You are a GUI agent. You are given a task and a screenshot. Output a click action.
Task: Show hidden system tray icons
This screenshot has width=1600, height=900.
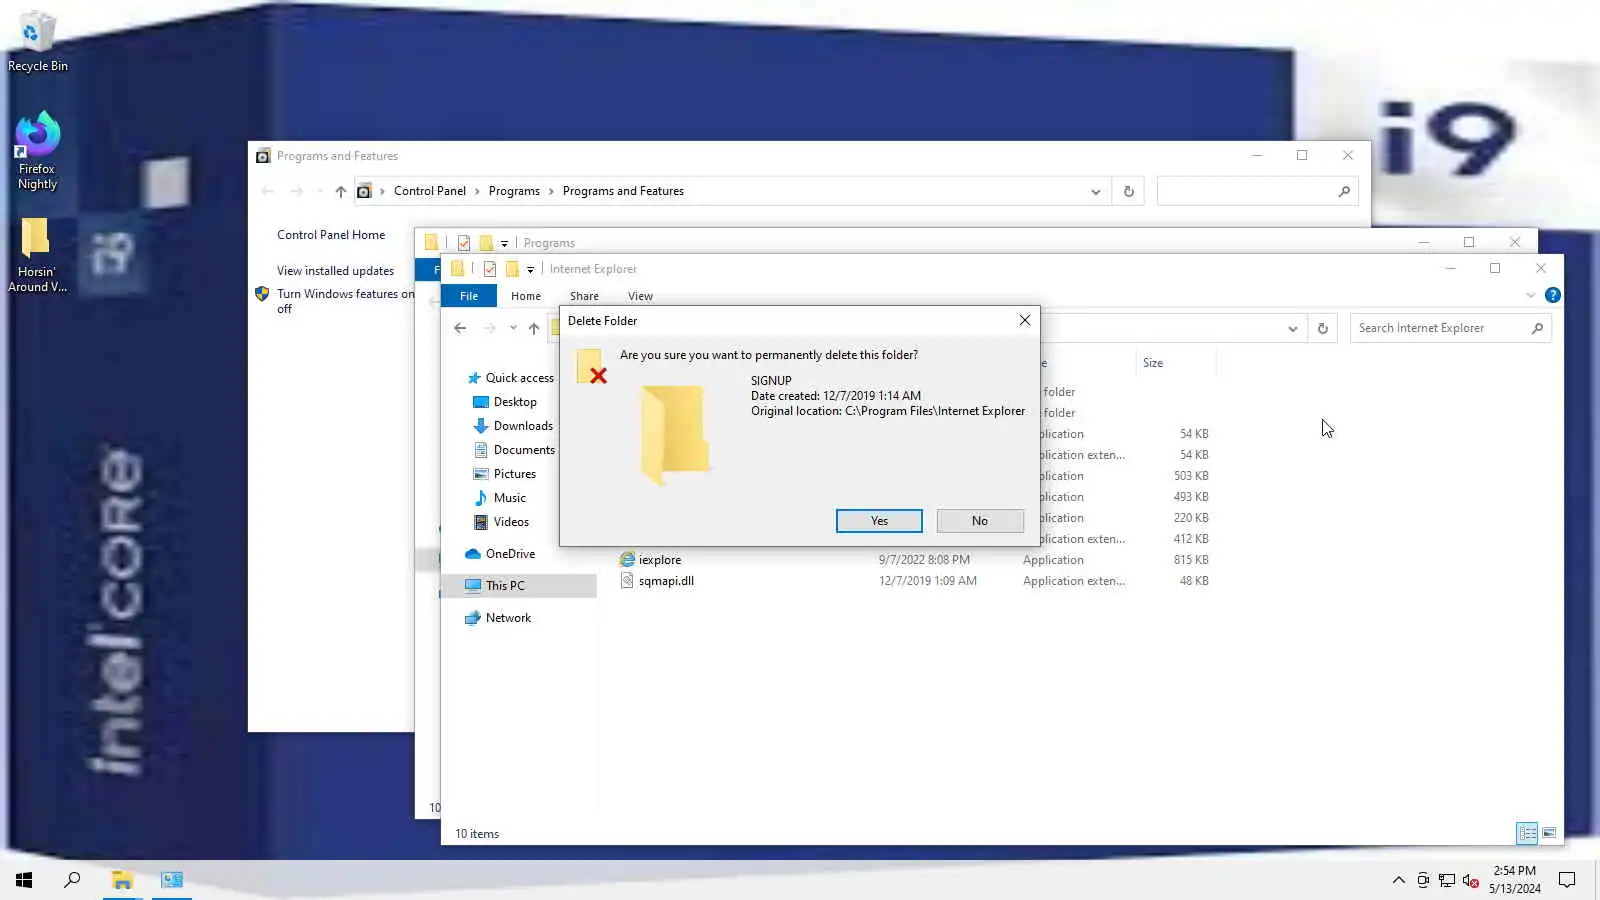pyautogui.click(x=1398, y=880)
